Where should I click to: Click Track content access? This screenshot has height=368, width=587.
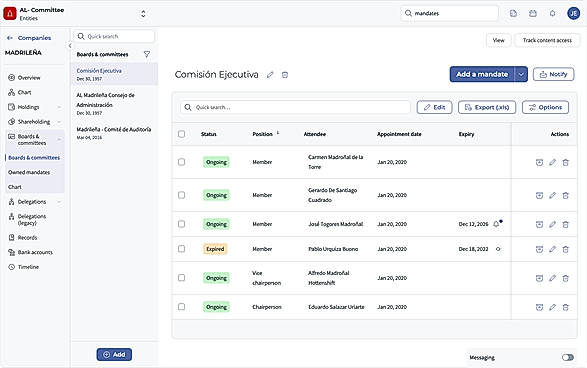tap(547, 40)
